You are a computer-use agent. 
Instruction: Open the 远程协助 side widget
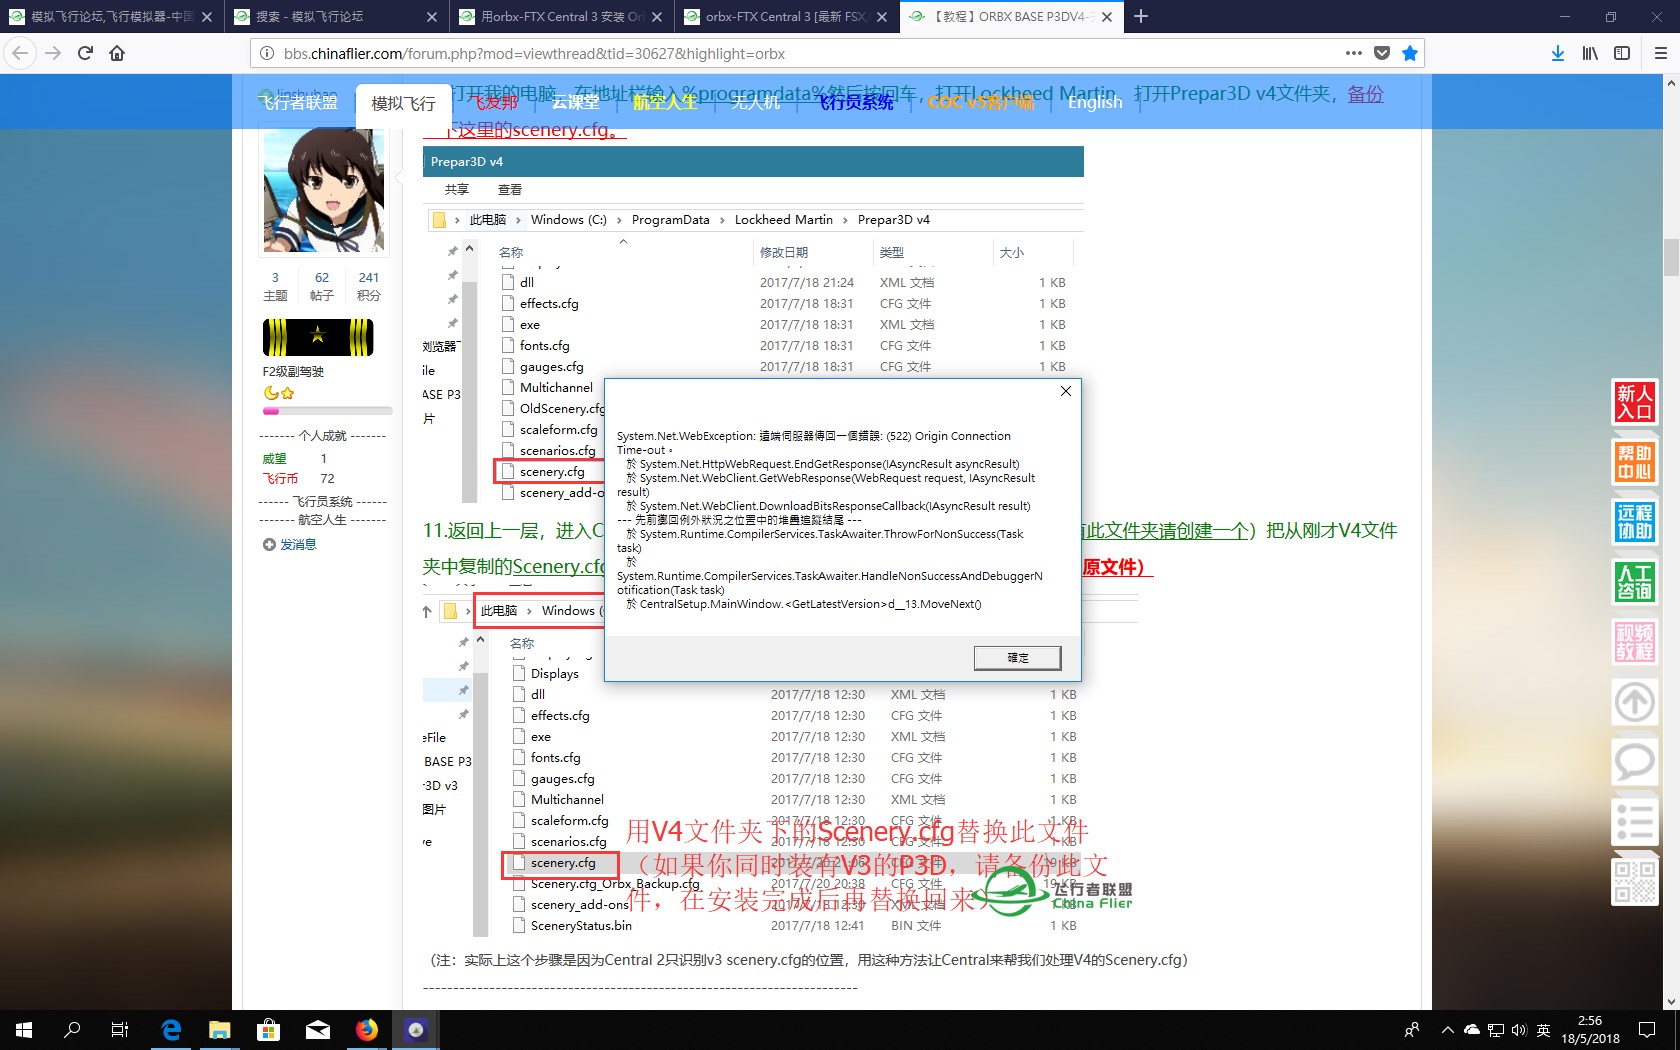pyautogui.click(x=1635, y=522)
